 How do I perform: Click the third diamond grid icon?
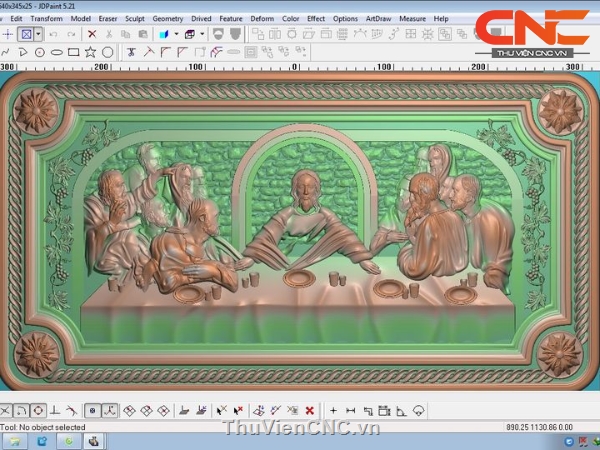click(164, 411)
